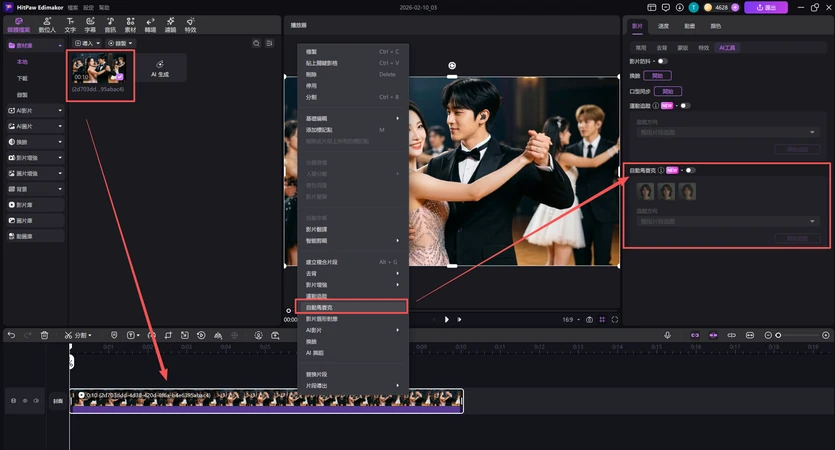This screenshot has width=835, height=450.
Task: Select the dancing couple video thumbnail in media library
Action: click(x=99, y=72)
